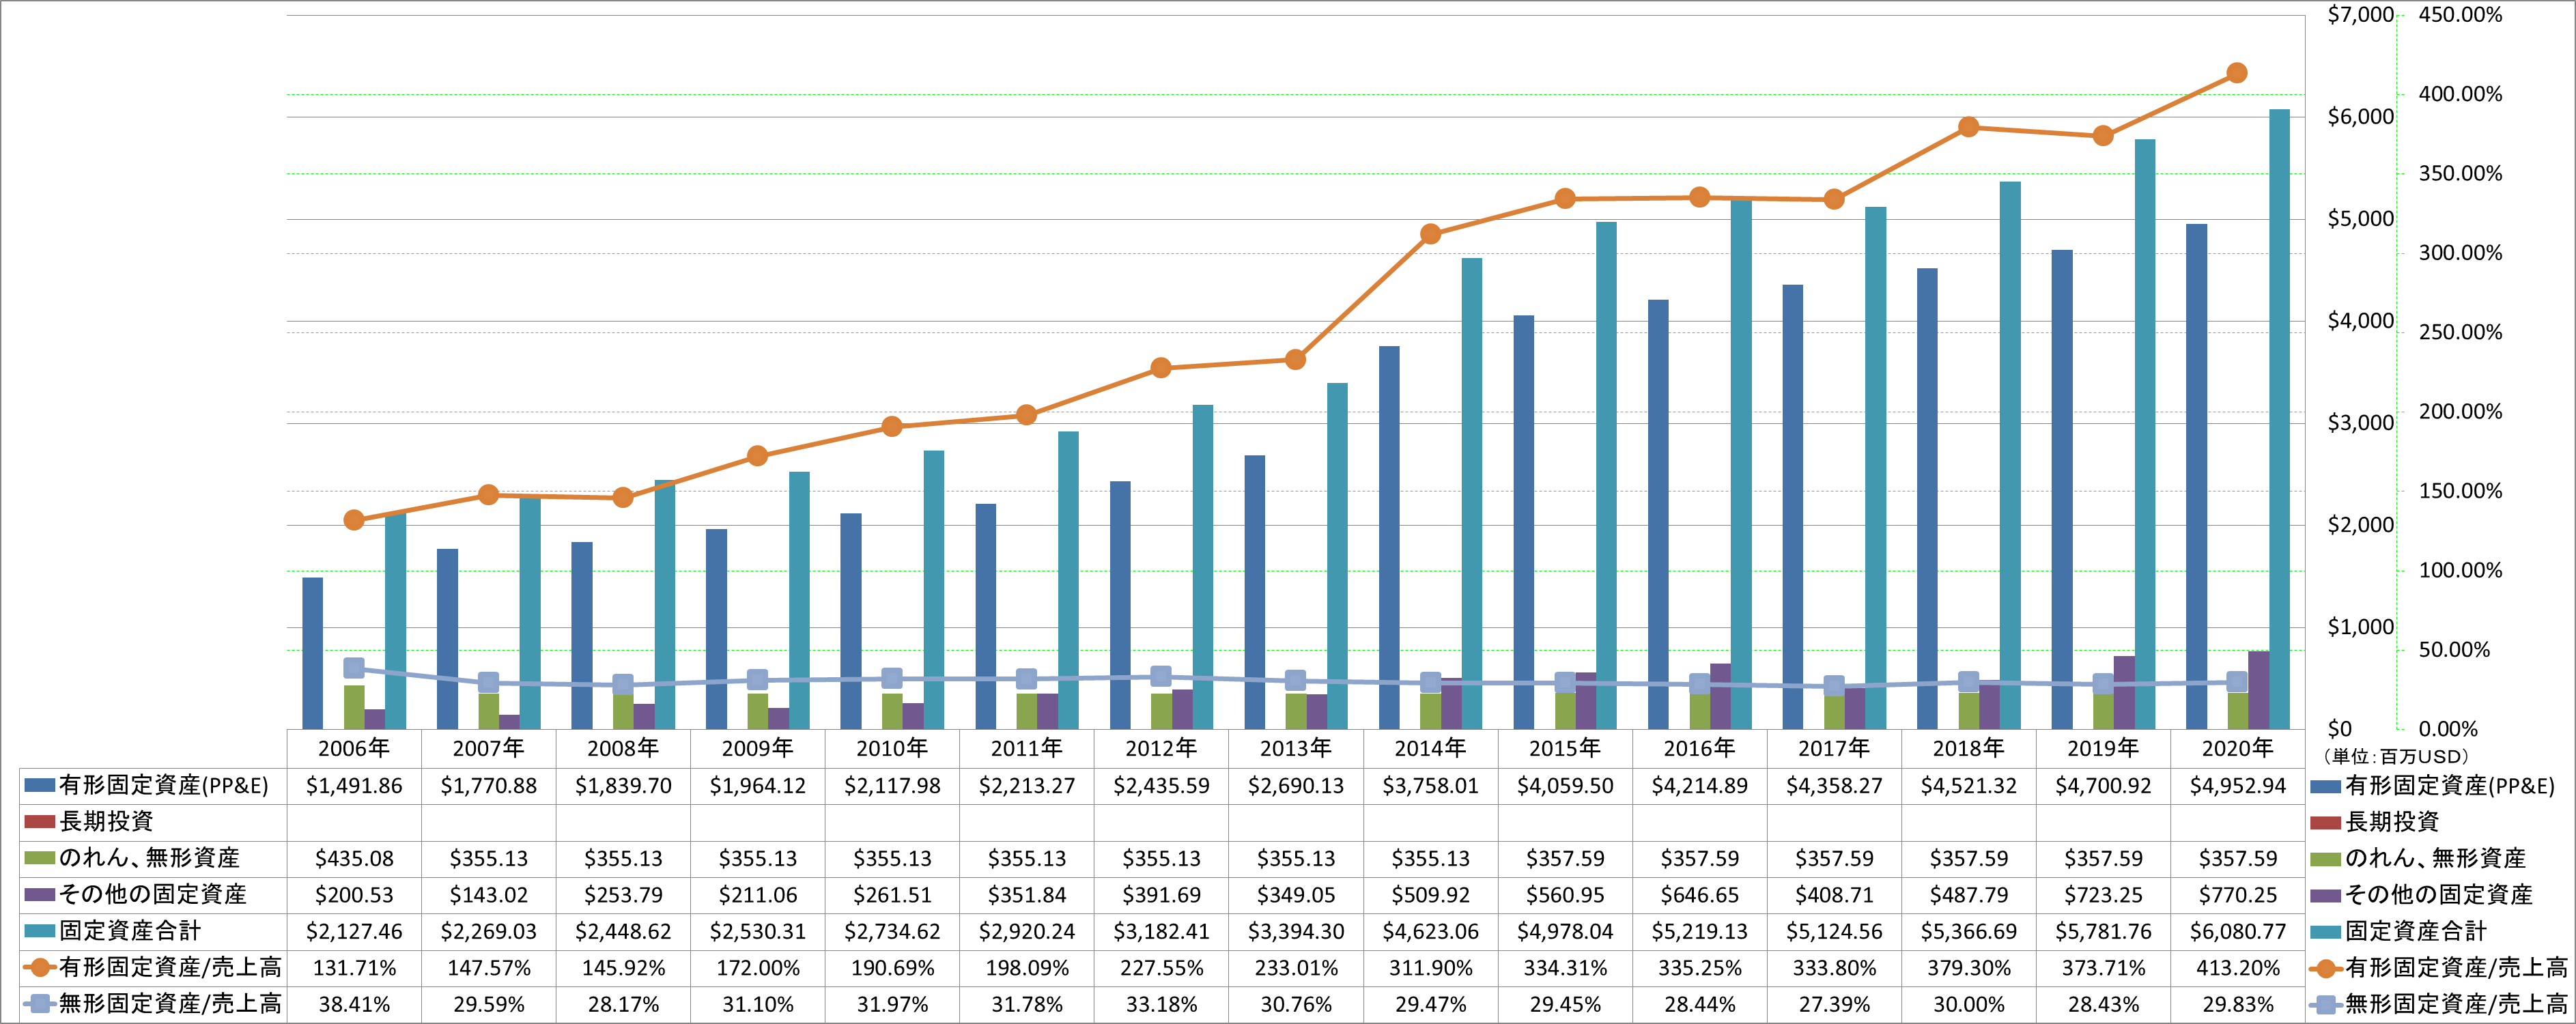Select the 2020年 ratio 413.20%
This screenshot has width=2576, height=1024.
pos(2238,968)
